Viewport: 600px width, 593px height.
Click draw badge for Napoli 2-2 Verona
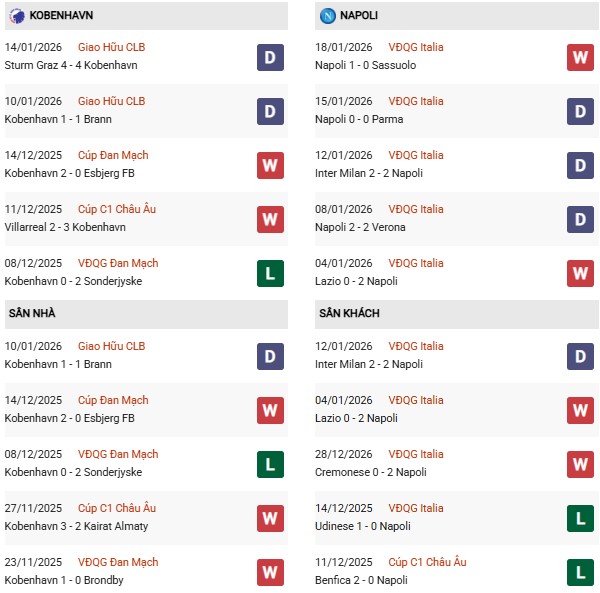580,219
